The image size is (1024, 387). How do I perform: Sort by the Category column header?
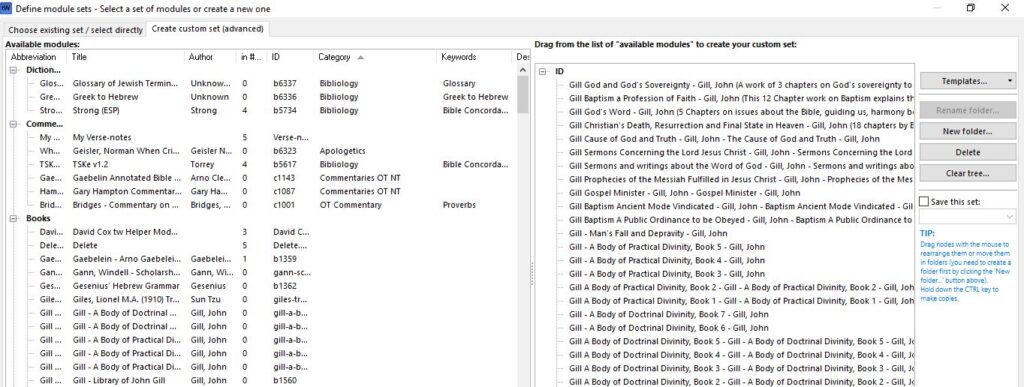[x=375, y=57]
